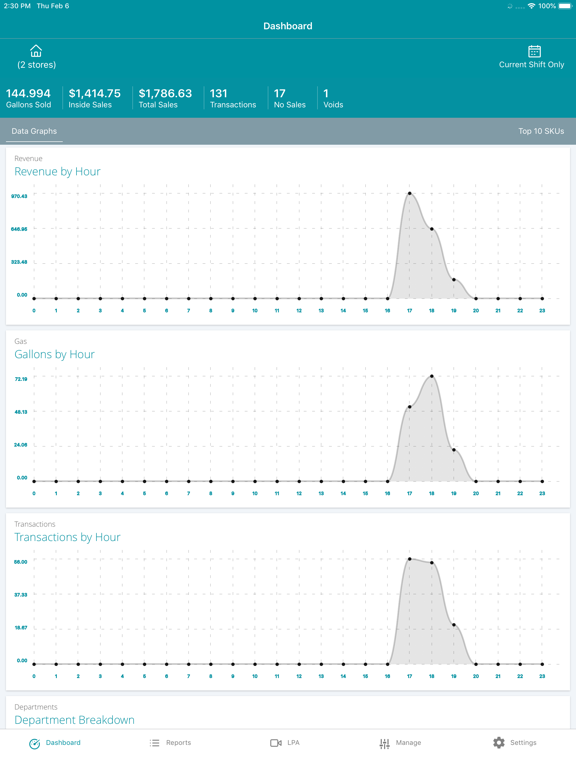
Task: Tap the Thu Feb 6 date in status bar
Action: [x=53, y=6]
